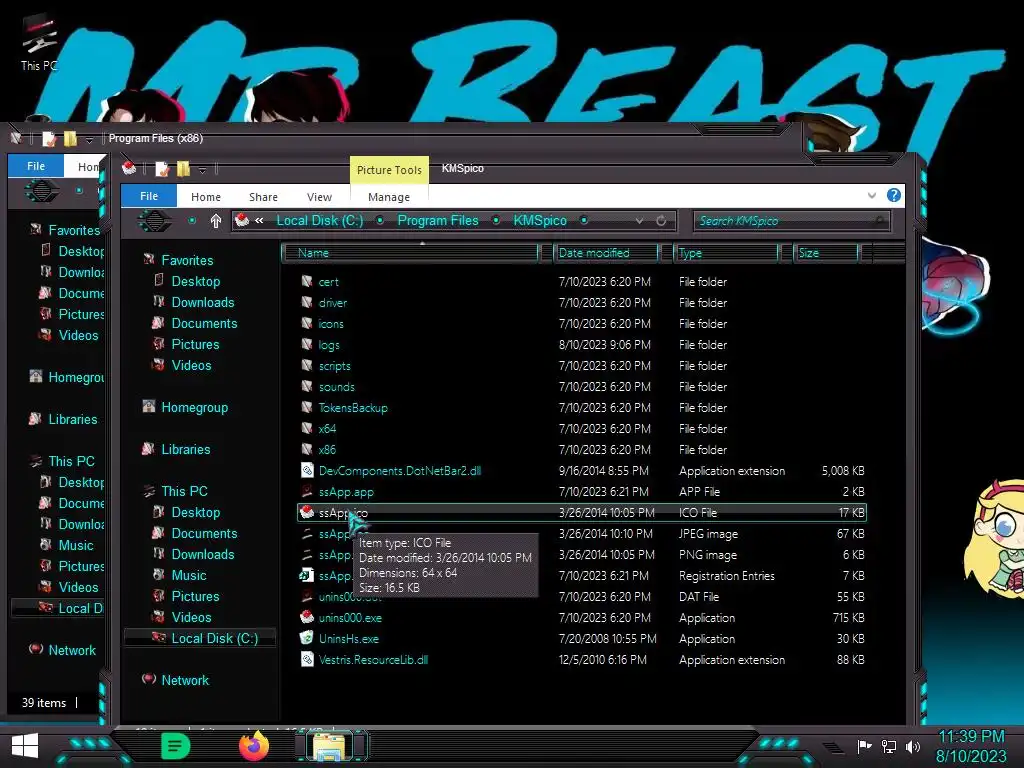Image resolution: width=1024 pixels, height=768 pixels.
Task: Switch to the View ribbon tab
Action: (x=319, y=197)
